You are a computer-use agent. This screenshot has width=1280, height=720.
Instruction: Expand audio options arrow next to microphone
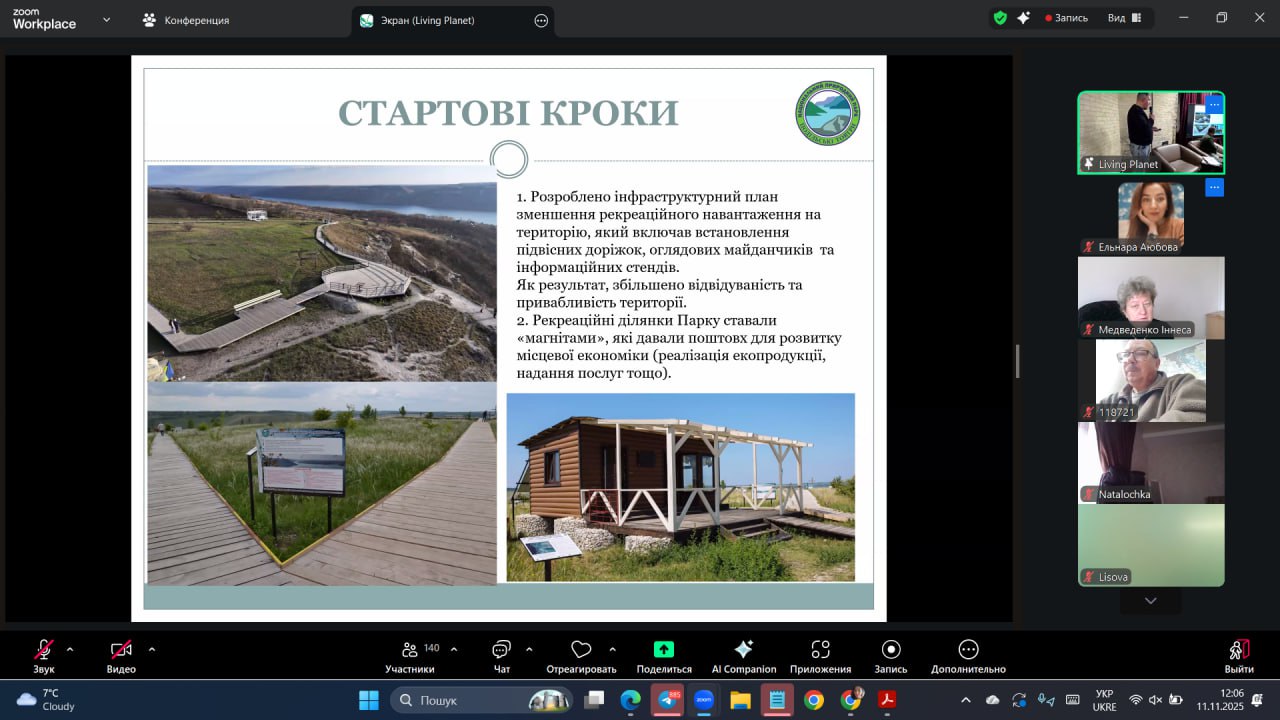point(70,649)
